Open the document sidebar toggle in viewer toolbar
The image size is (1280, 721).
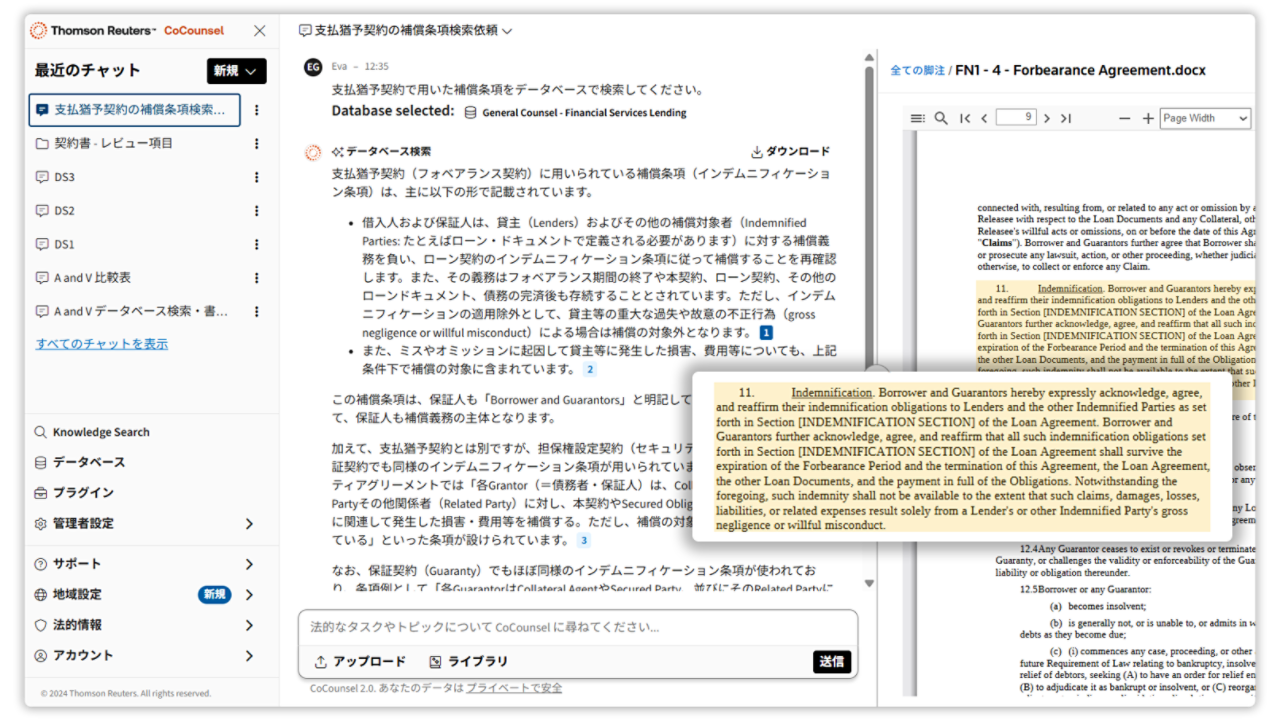917,118
